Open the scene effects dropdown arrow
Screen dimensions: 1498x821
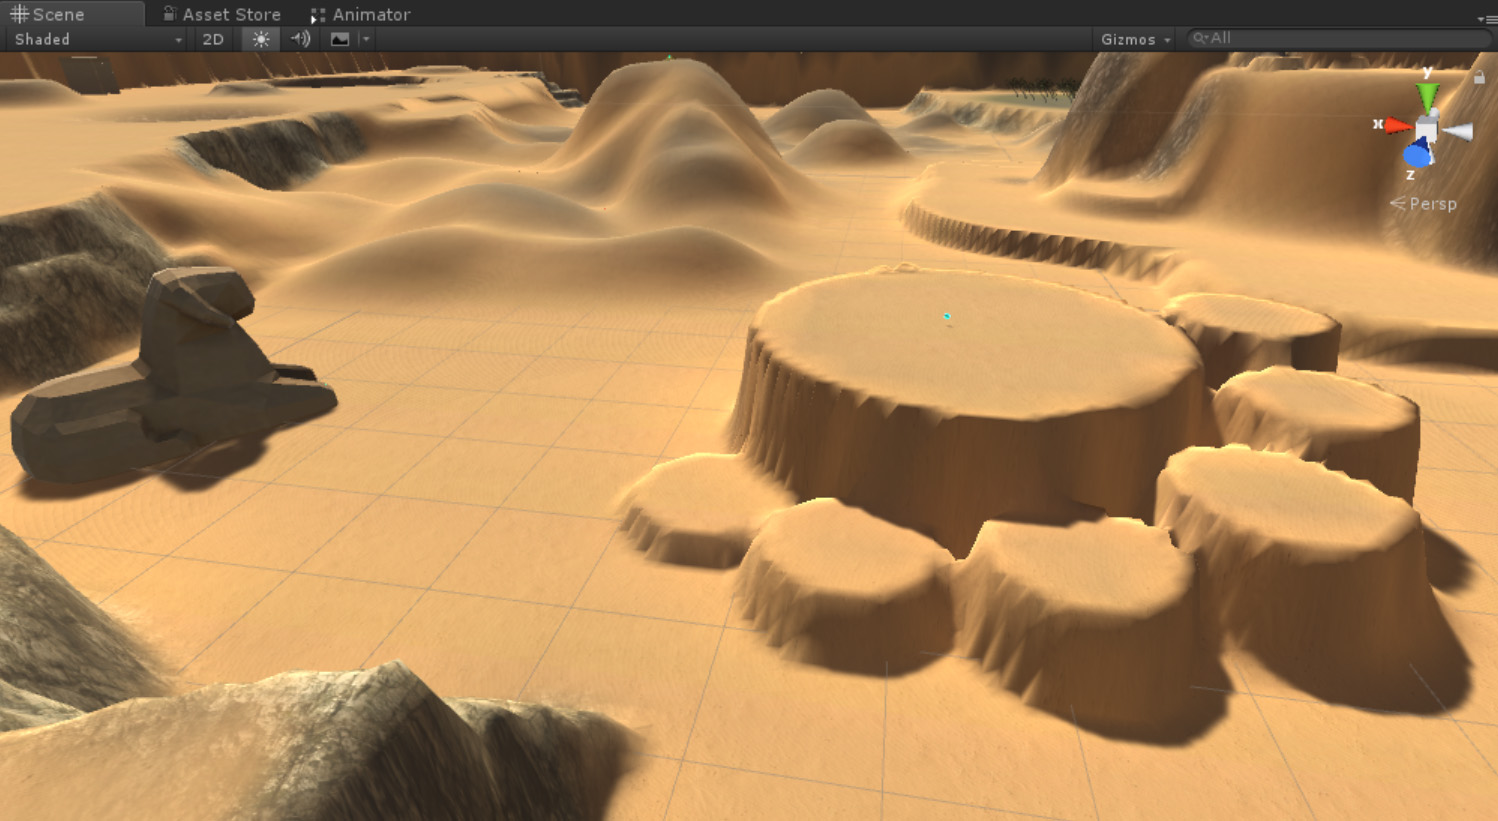(366, 39)
